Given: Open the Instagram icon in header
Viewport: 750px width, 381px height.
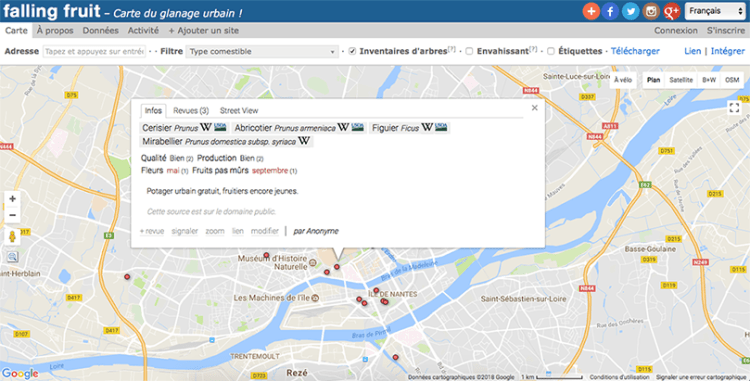Looking at the screenshot, I should (651, 11).
